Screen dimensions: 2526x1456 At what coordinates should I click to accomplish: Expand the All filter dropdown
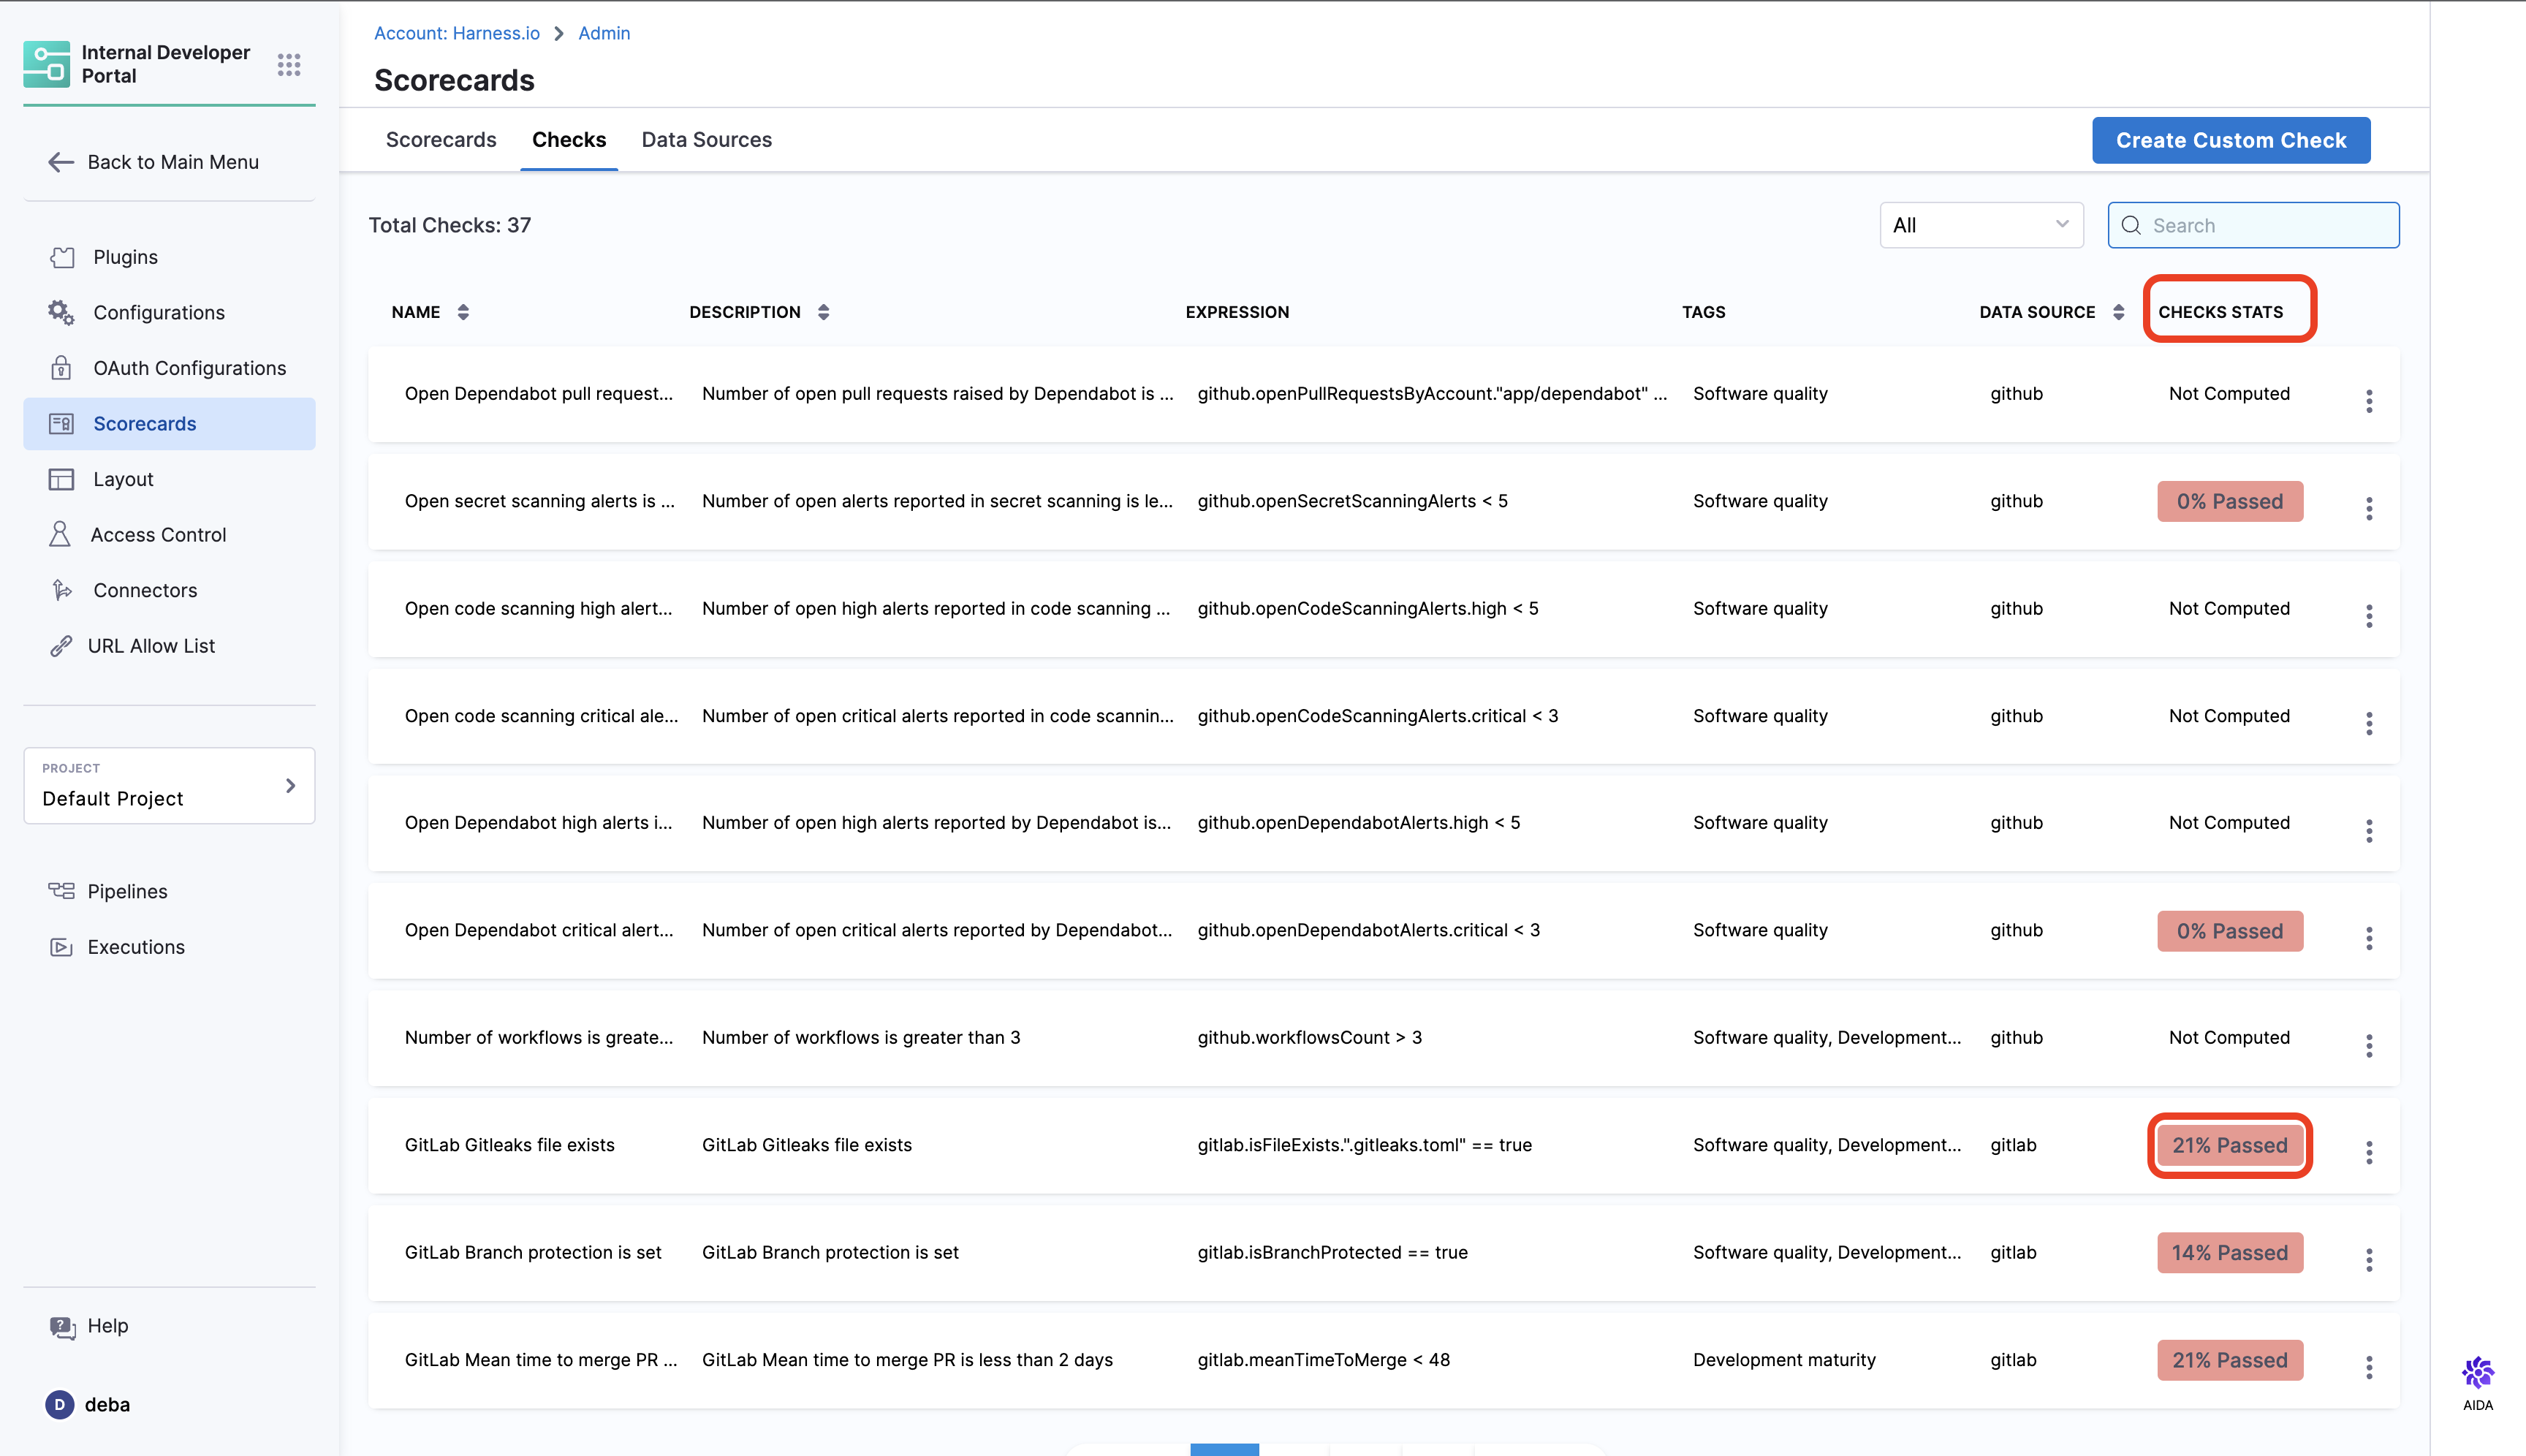[1980, 225]
